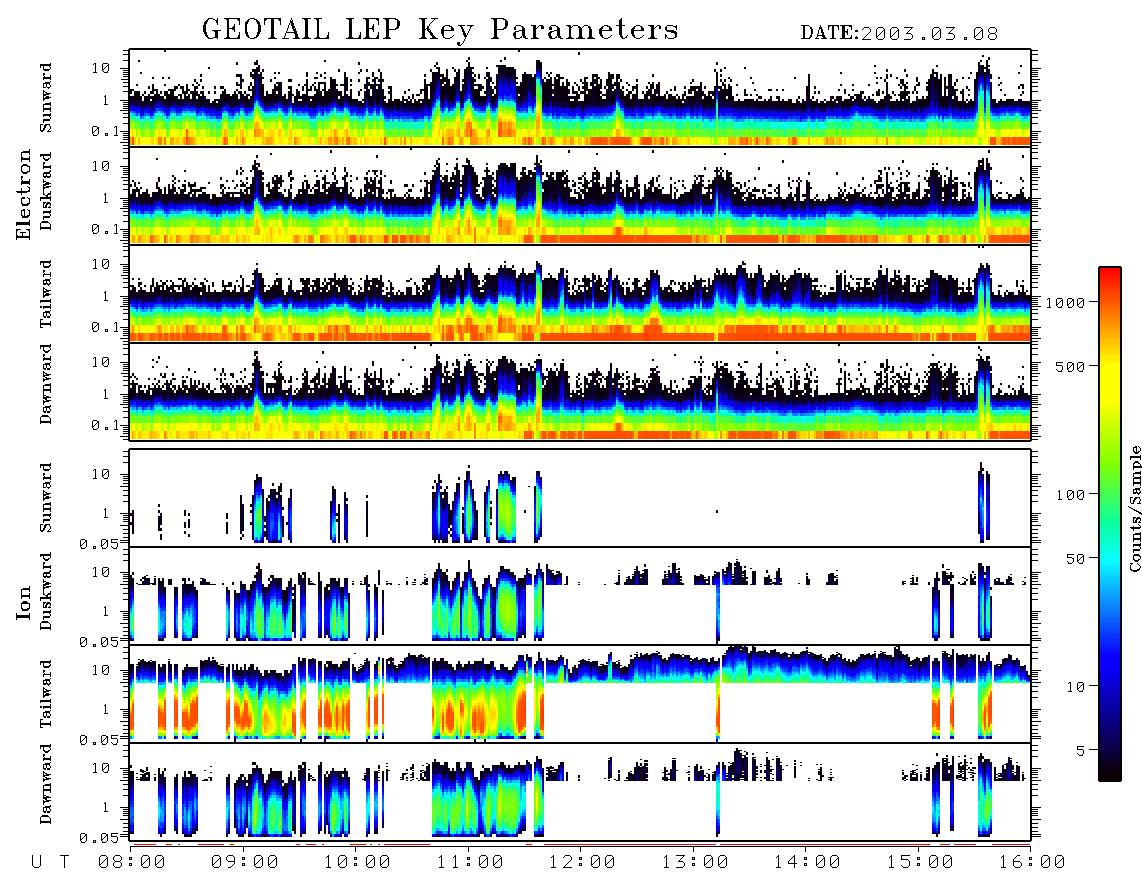Select the Ion Sunward axis label
The width and height of the screenshot is (1142, 880).
click(46, 498)
